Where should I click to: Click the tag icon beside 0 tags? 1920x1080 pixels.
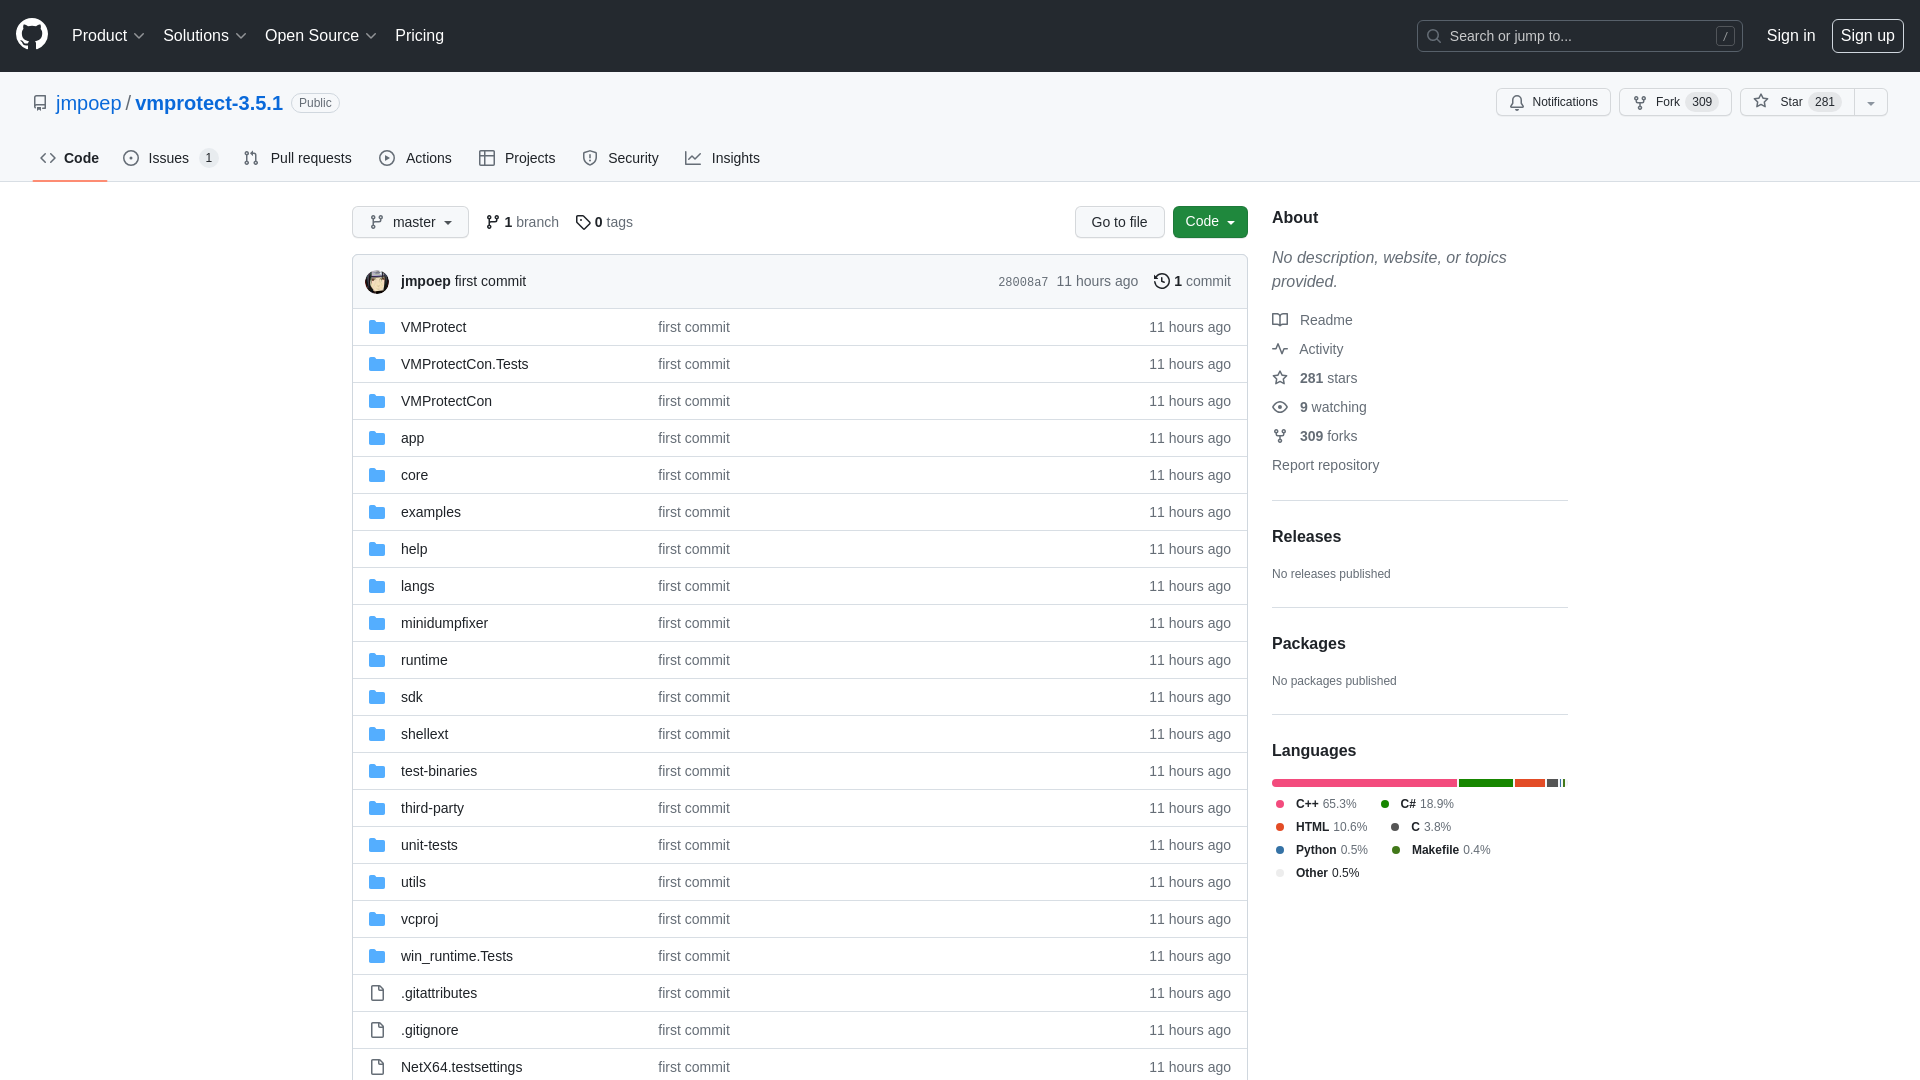point(583,222)
